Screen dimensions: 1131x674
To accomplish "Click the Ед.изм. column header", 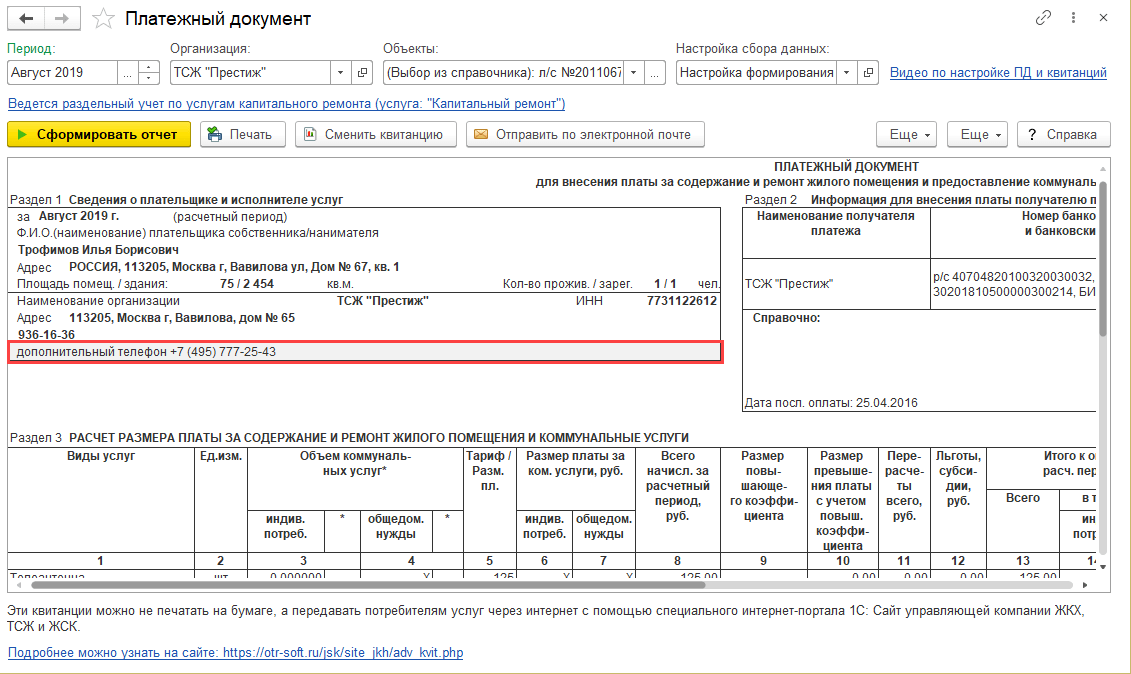I will coord(221,500).
